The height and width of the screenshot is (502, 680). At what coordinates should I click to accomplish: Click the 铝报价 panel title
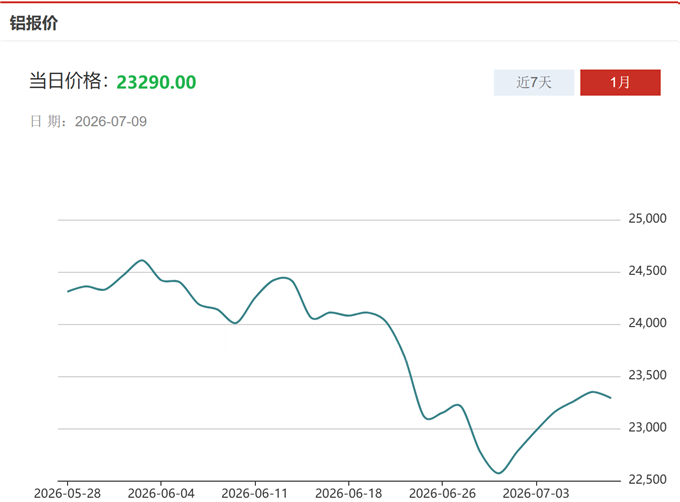[x=34, y=23]
